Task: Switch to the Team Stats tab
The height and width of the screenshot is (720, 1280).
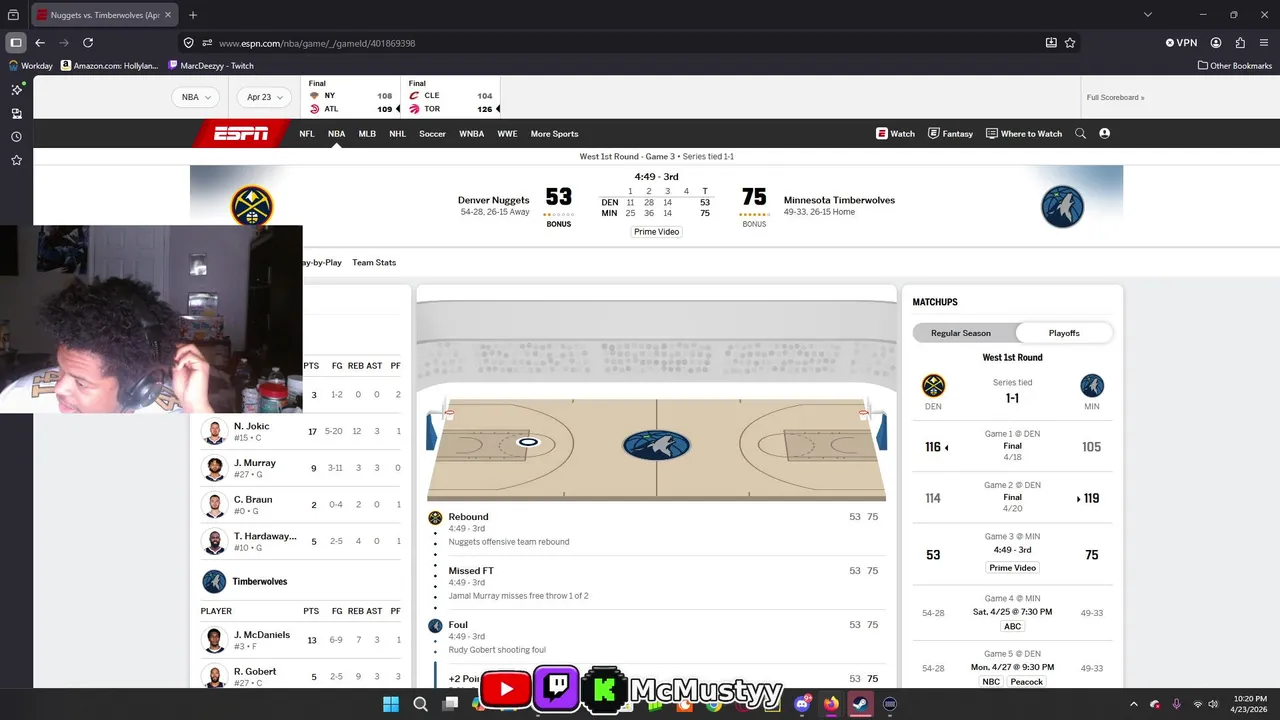Action: coord(374,262)
